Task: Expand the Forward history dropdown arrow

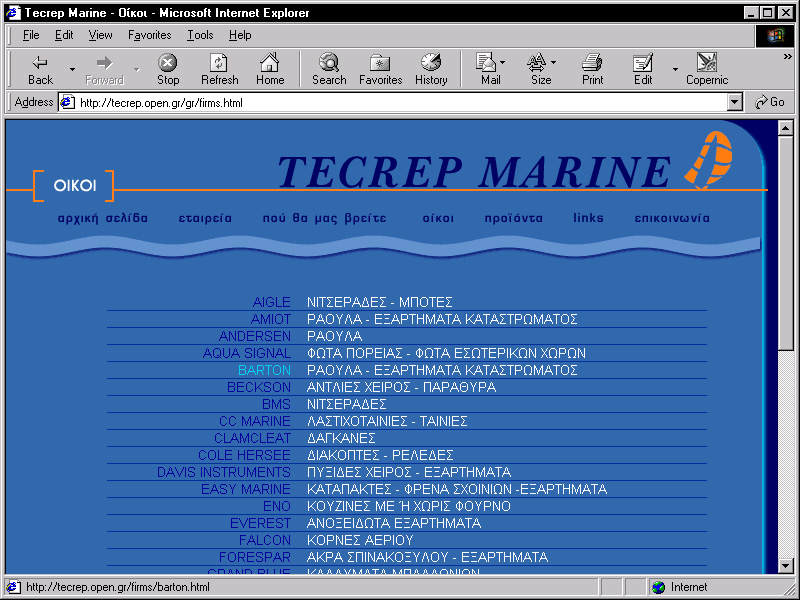Action: coord(137,69)
